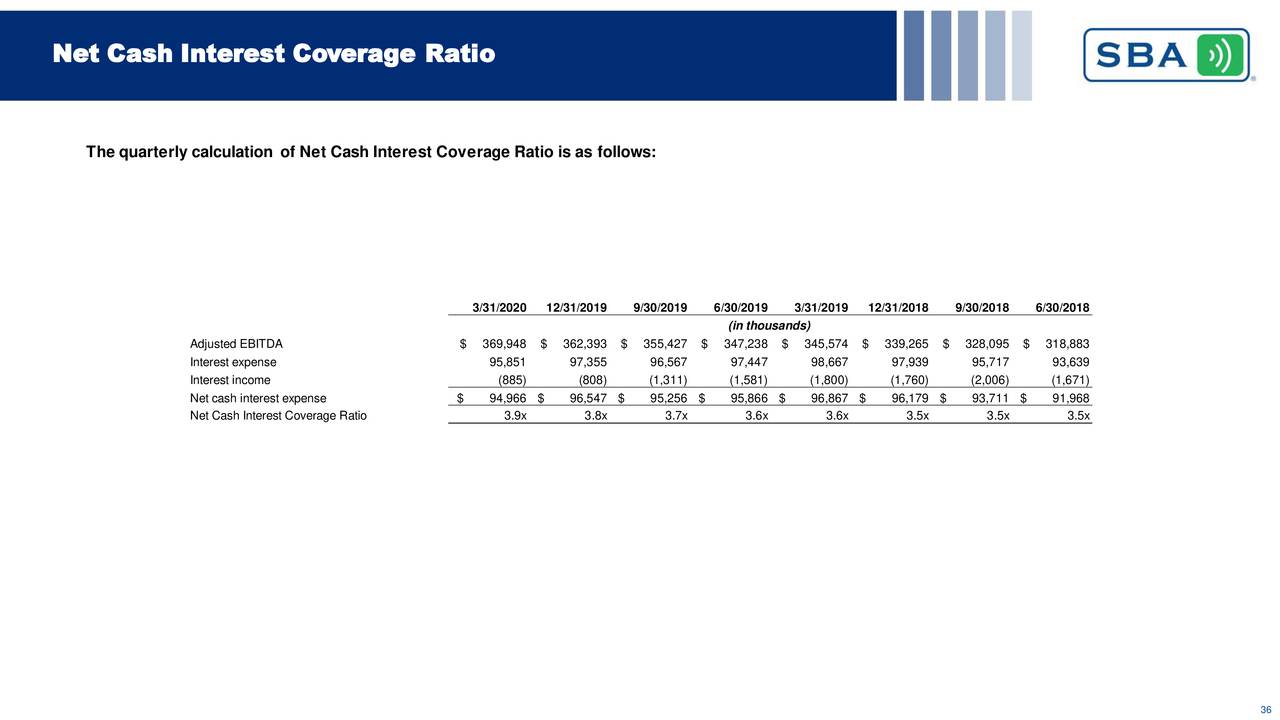Click the 9/30/2018 column header
1280x720 pixels.
982,307
